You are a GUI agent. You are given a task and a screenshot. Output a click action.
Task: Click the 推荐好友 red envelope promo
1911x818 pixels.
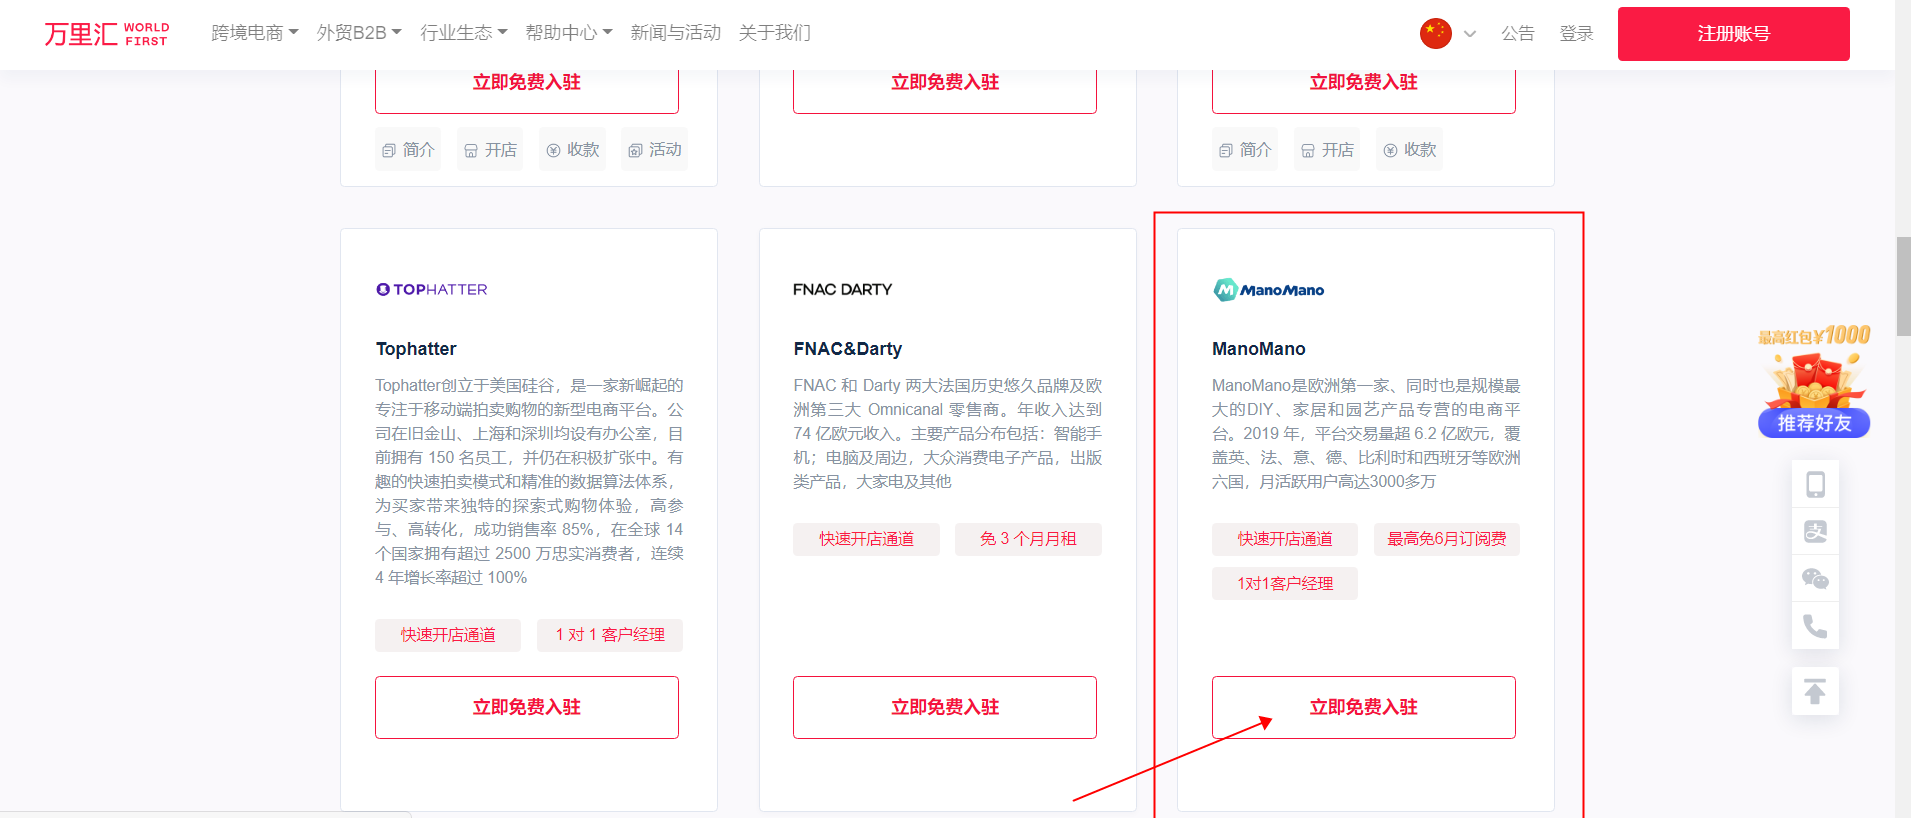[1814, 381]
